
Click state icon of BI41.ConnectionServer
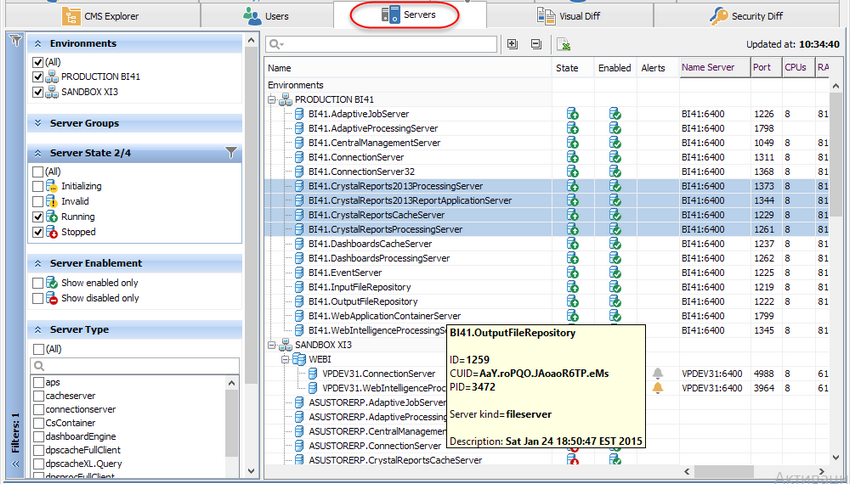click(572, 158)
